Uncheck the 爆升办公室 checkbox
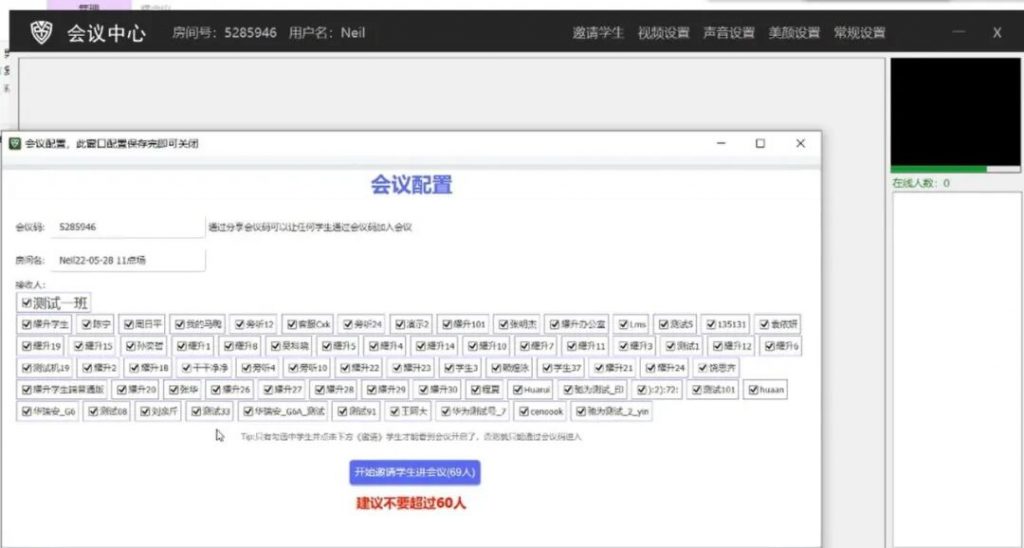The image size is (1024, 548). (x=554, y=324)
